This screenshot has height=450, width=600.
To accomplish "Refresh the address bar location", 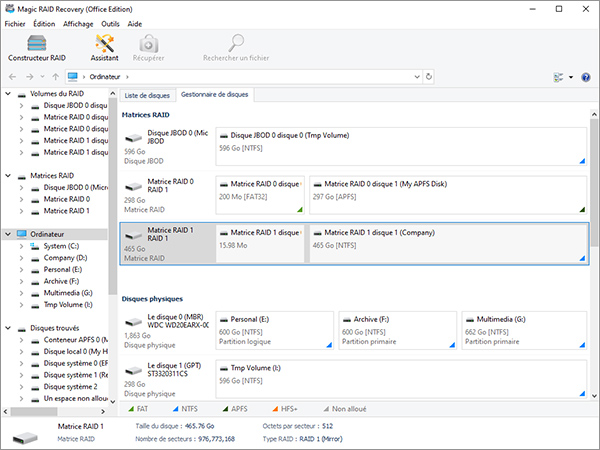I will click(429, 77).
